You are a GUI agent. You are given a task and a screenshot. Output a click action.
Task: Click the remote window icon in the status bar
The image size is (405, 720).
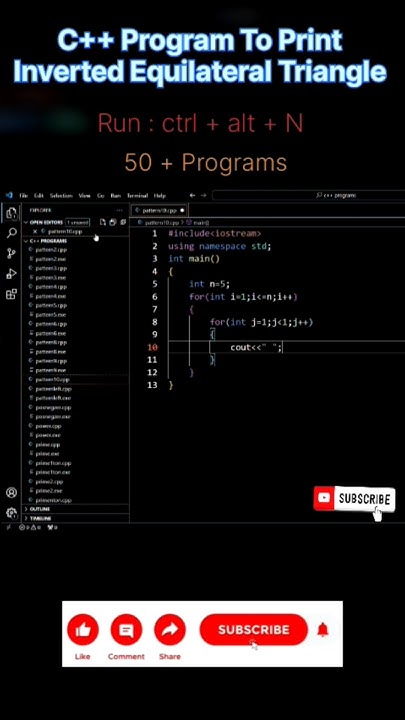point(8,528)
